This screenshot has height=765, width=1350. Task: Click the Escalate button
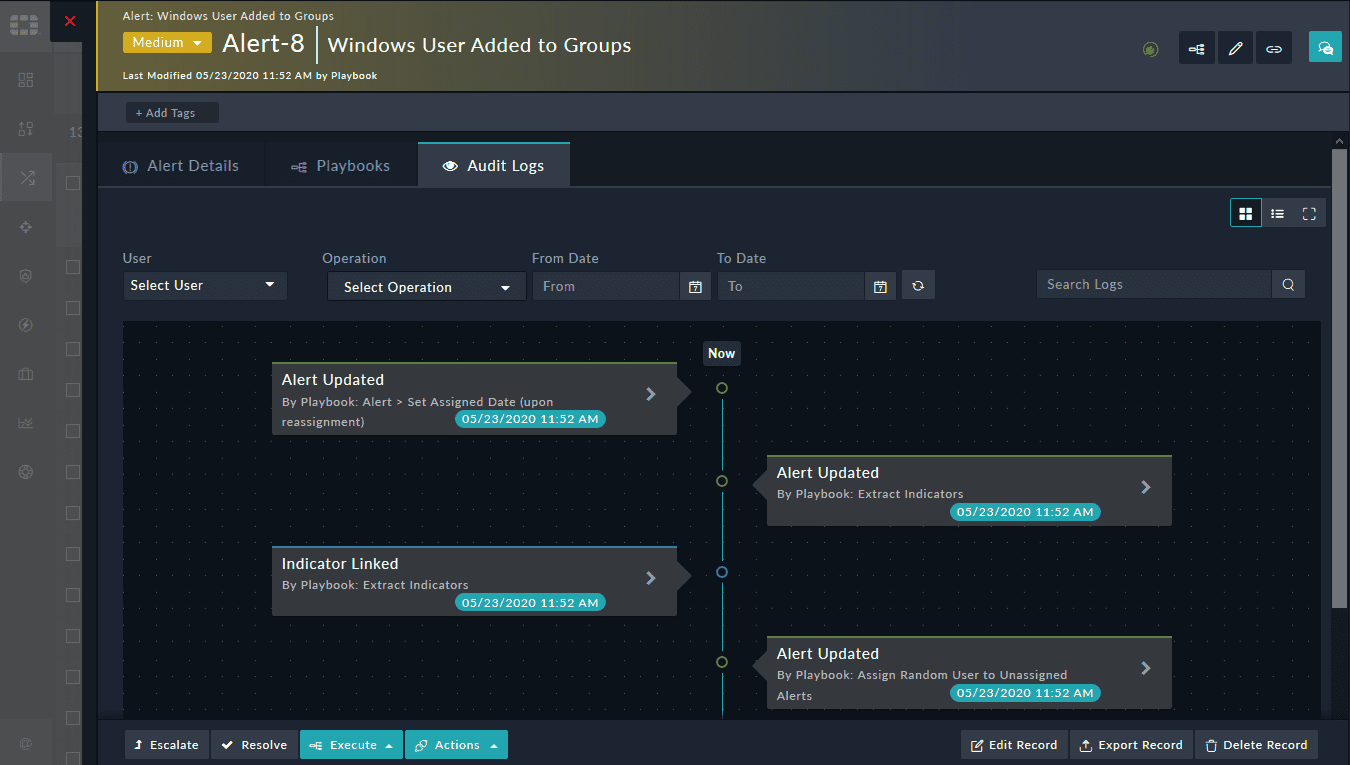pyautogui.click(x=167, y=745)
